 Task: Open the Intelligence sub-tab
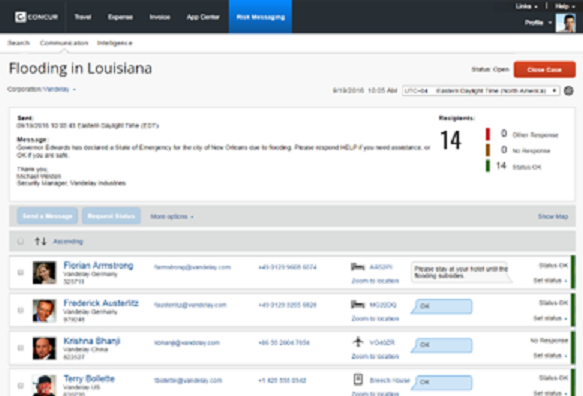tap(115, 43)
